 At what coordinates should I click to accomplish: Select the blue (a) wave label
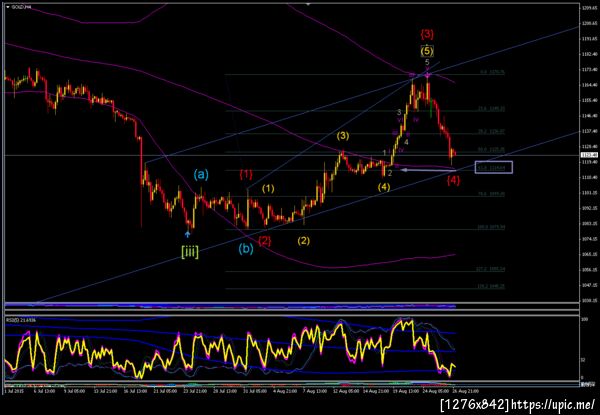click(x=201, y=174)
